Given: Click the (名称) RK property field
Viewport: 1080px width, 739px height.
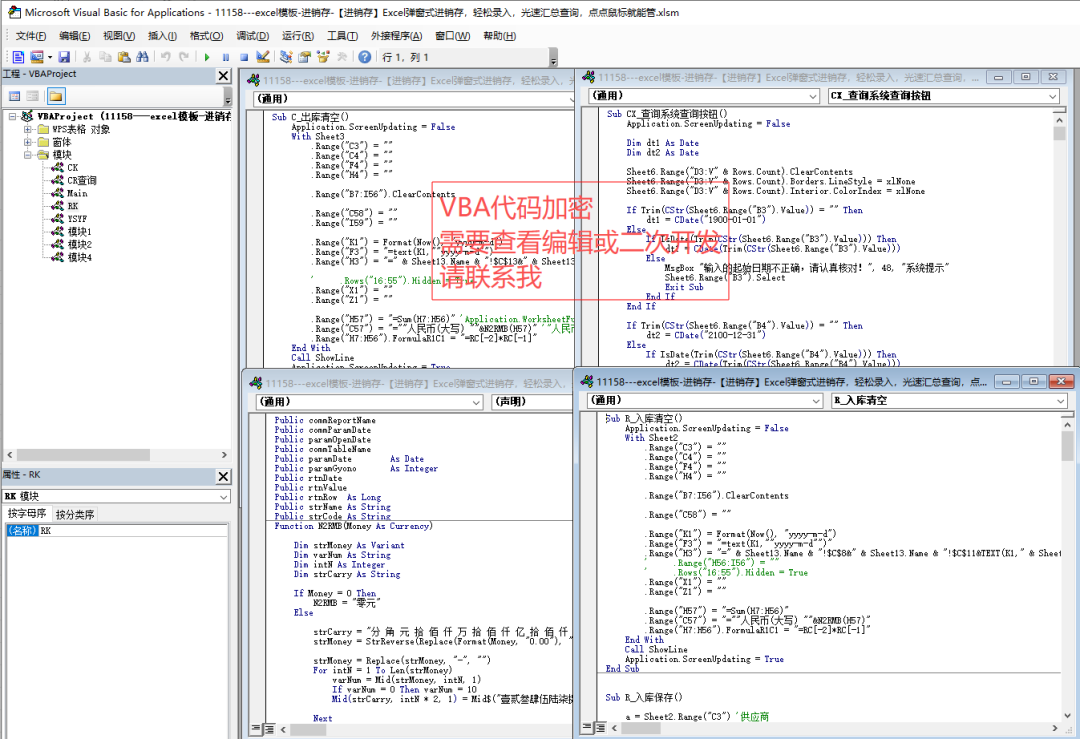Looking at the screenshot, I should (117, 530).
